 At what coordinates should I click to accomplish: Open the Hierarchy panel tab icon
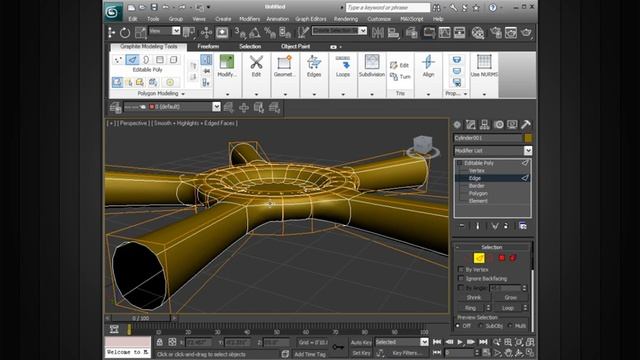tap(484, 125)
